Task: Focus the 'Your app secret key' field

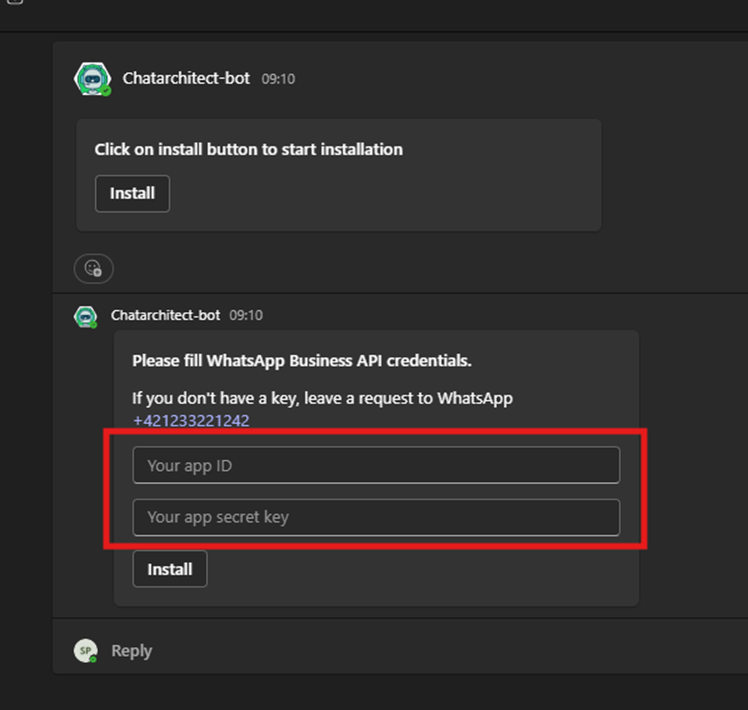Action: pyautogui.click(x=376, y=517)
